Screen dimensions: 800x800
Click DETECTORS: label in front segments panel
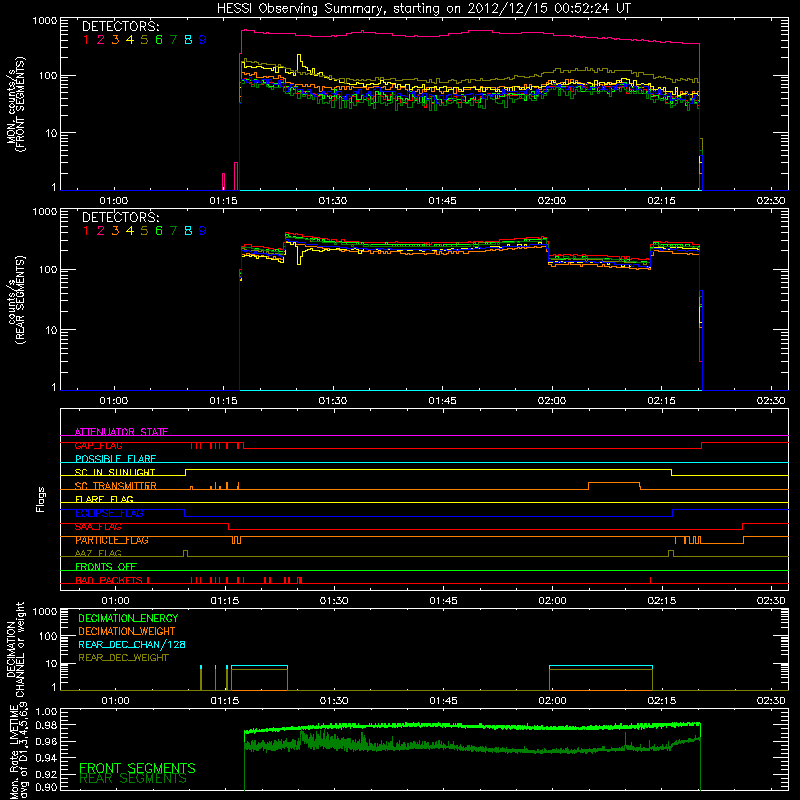120,26
